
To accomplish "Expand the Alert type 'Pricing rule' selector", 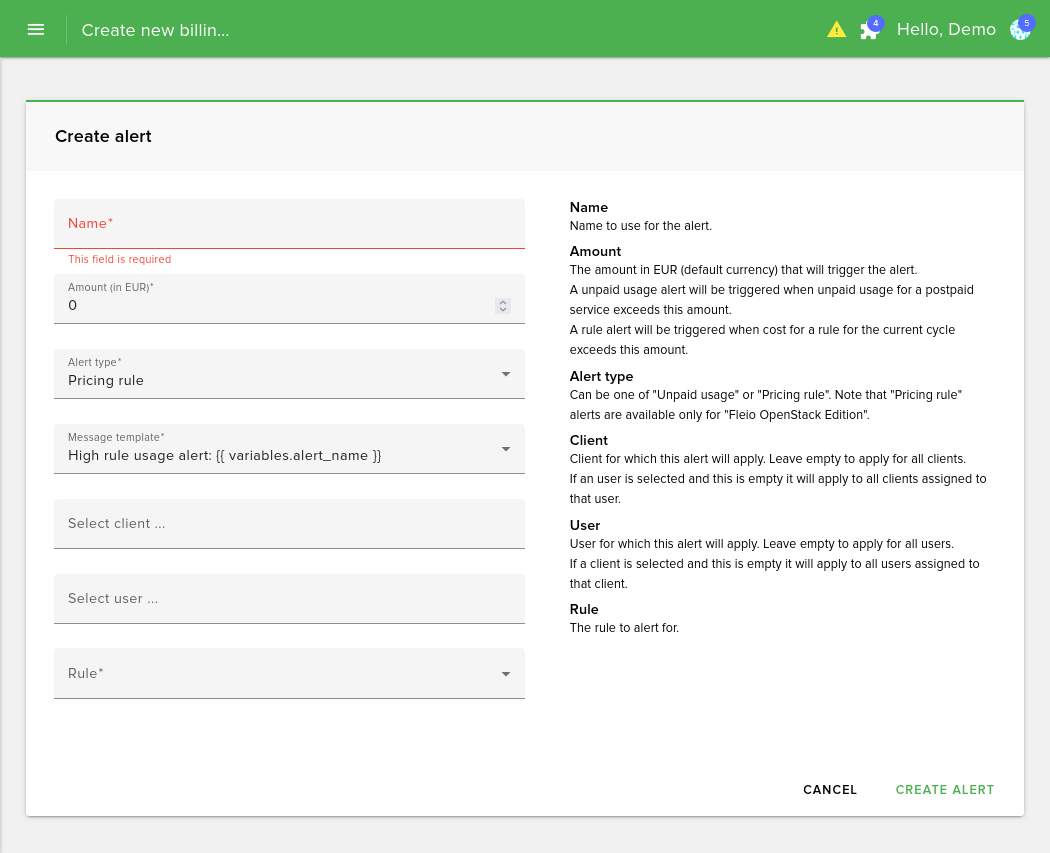I will tap(280, 380).
